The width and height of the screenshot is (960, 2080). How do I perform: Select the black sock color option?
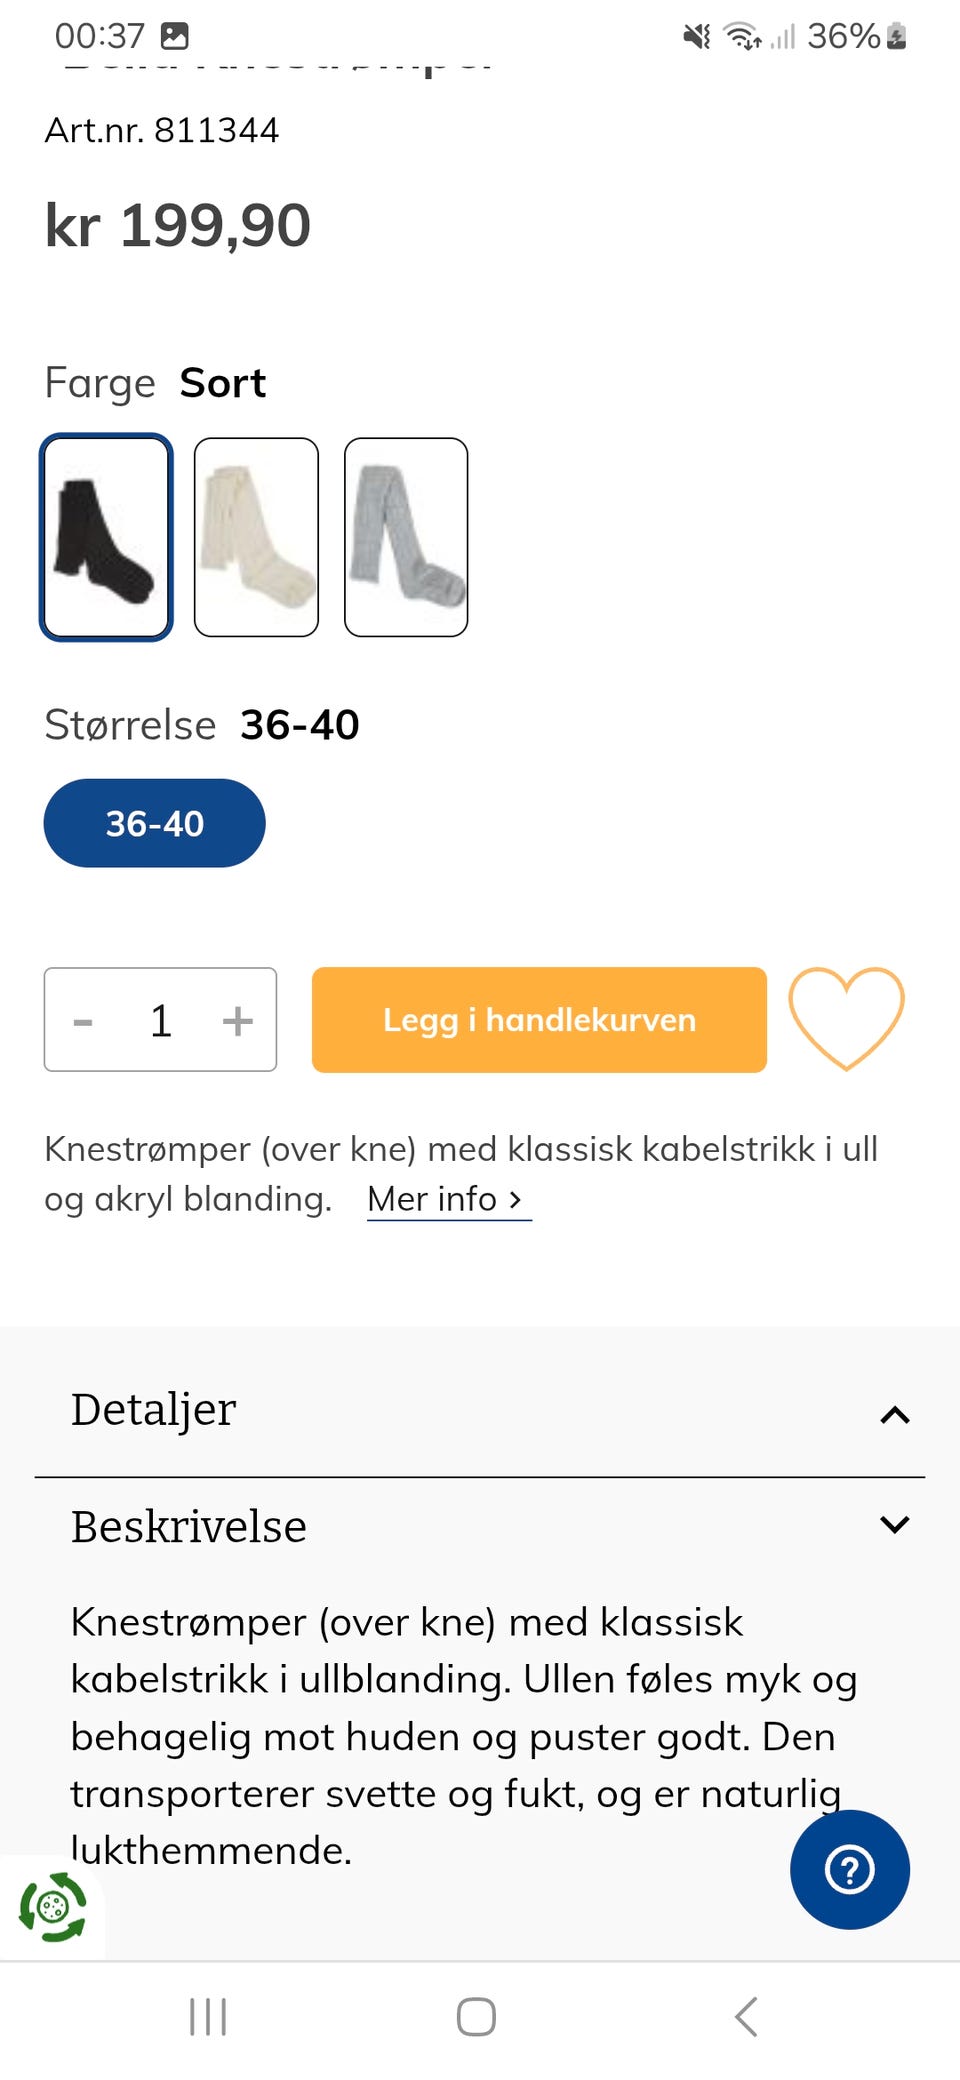(106, 537)
